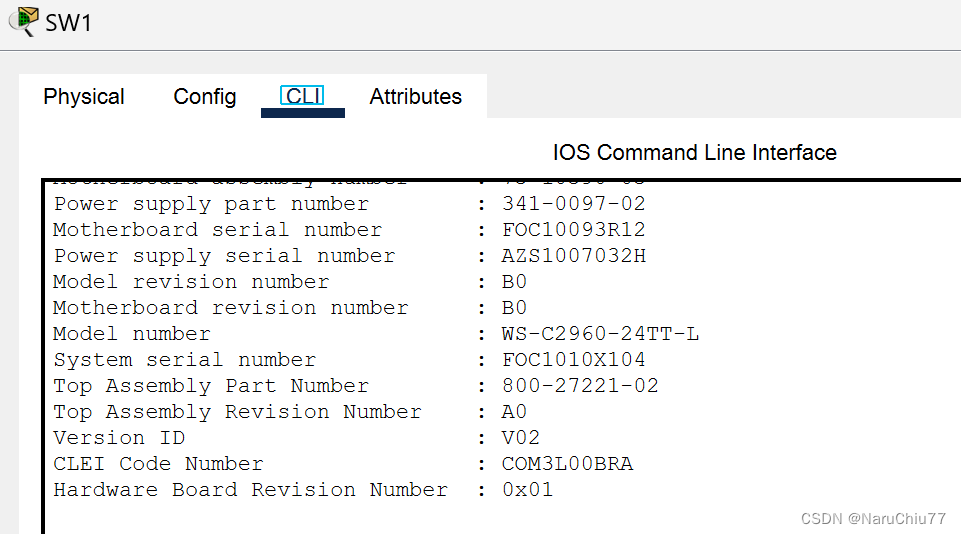This screenshot has width=961, height=534.
Task: Click the System serial number label
Action: pos(184,360)
